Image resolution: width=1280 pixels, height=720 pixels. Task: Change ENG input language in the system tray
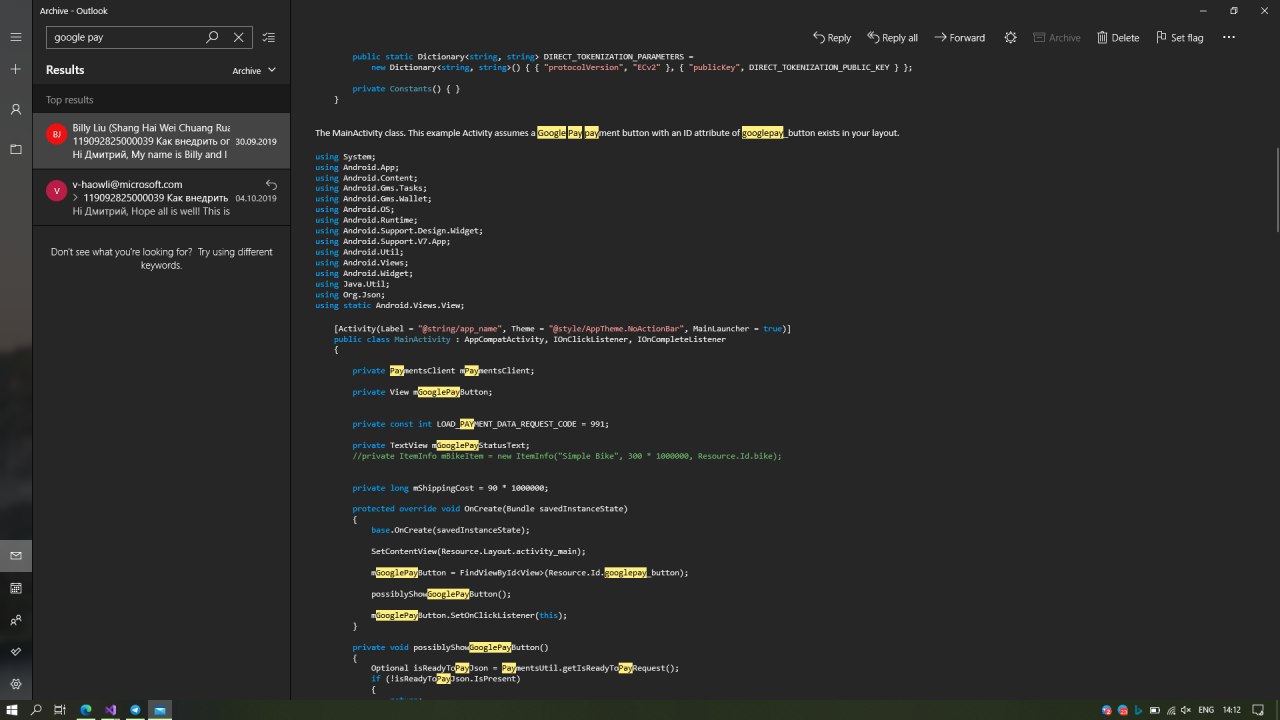pyautogui.click(x=1206, y=710)
